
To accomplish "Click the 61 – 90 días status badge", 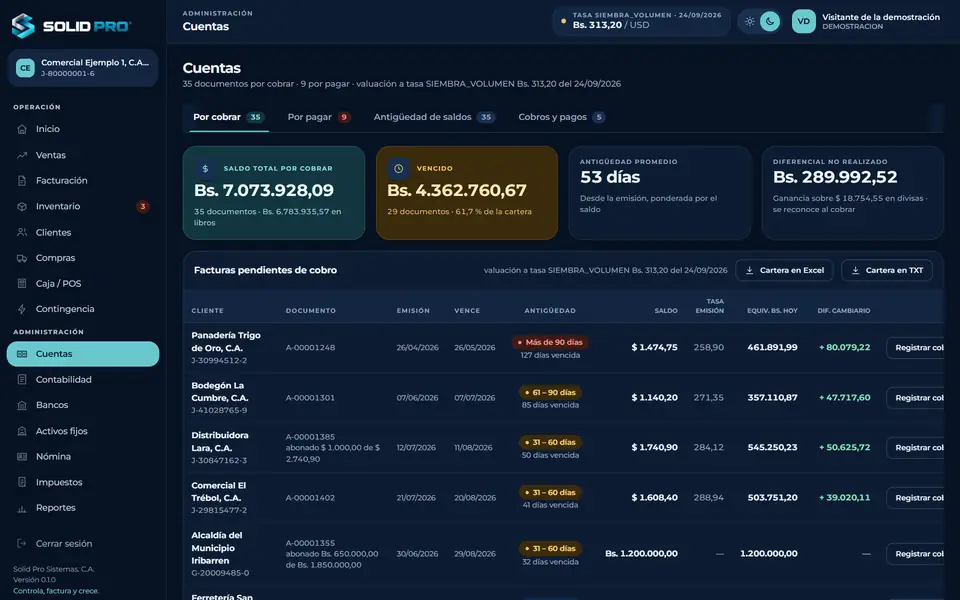I will 550,392.
